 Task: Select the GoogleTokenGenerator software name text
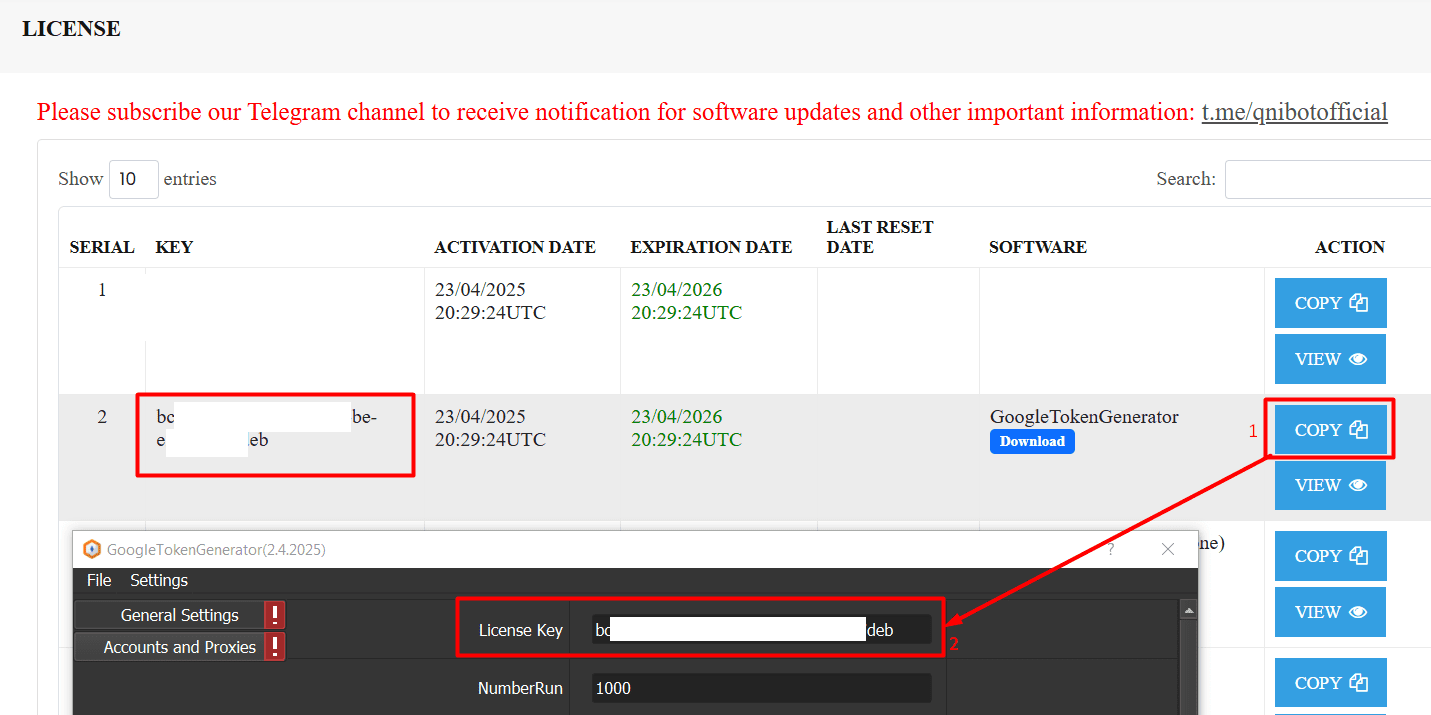click(1084, 417)
